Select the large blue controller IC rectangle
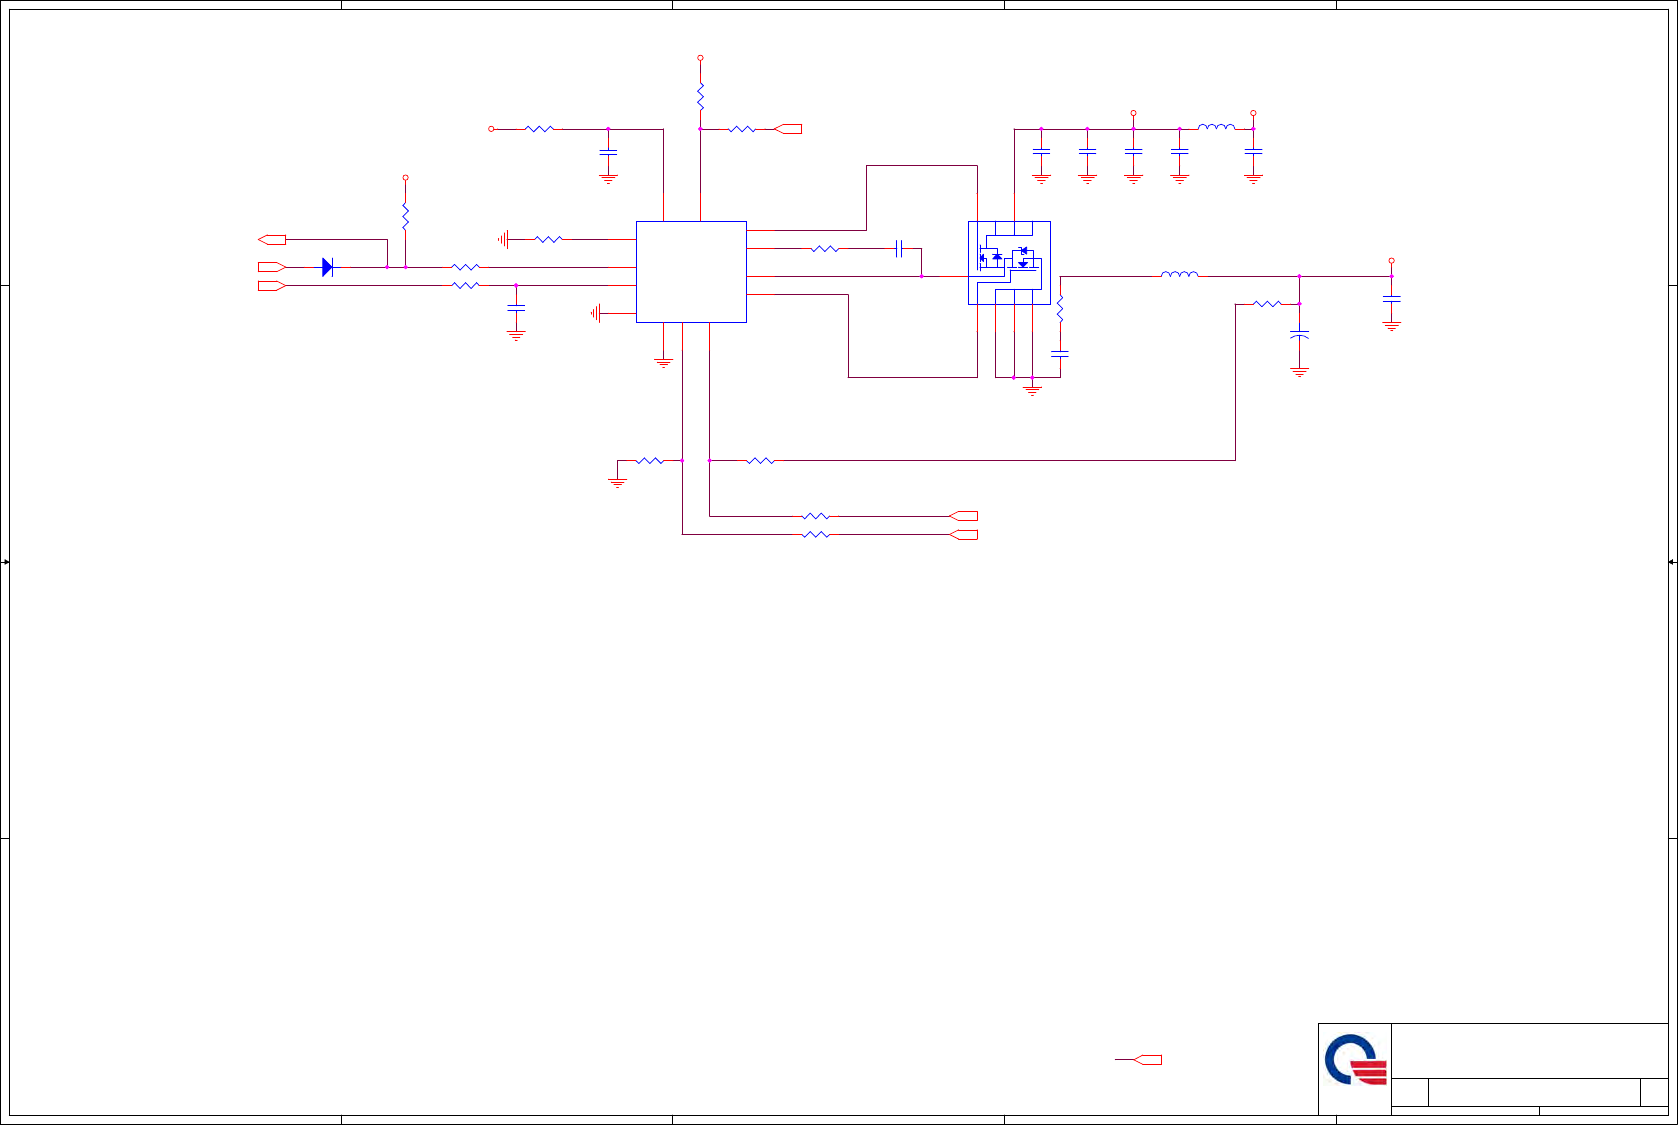The width and height of the screenshot is (1678, 1125). tap(691, 272)
